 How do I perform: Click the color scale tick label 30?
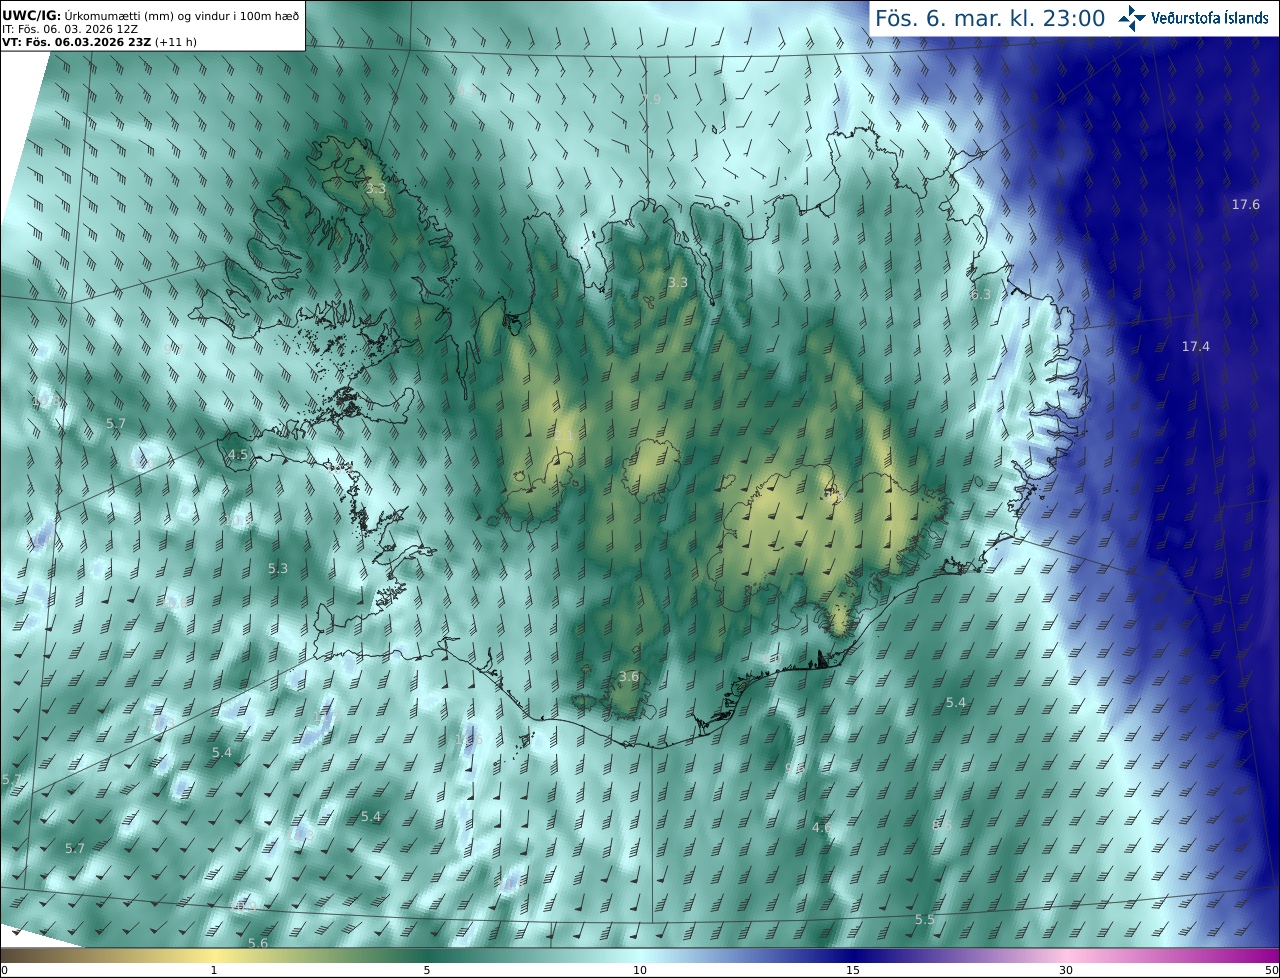1066,970
